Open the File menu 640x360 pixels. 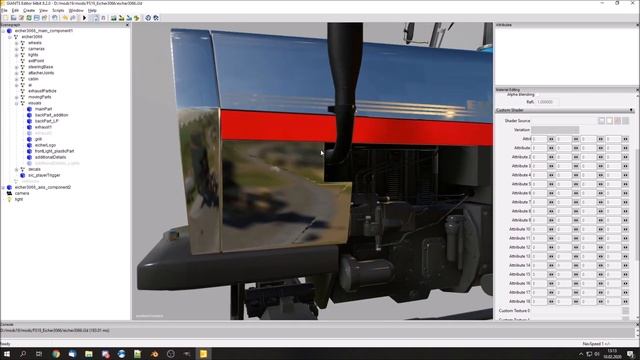[x=4, y=10]
